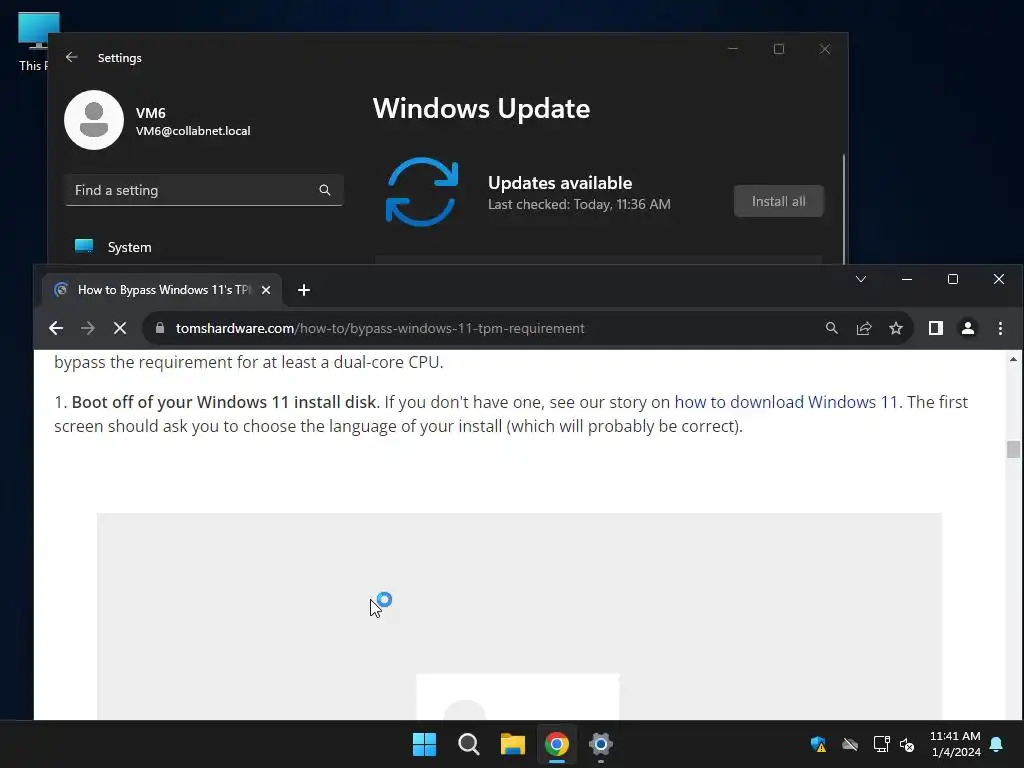
Task: Click the Find a setting search box
Action: tap(204, 190)
